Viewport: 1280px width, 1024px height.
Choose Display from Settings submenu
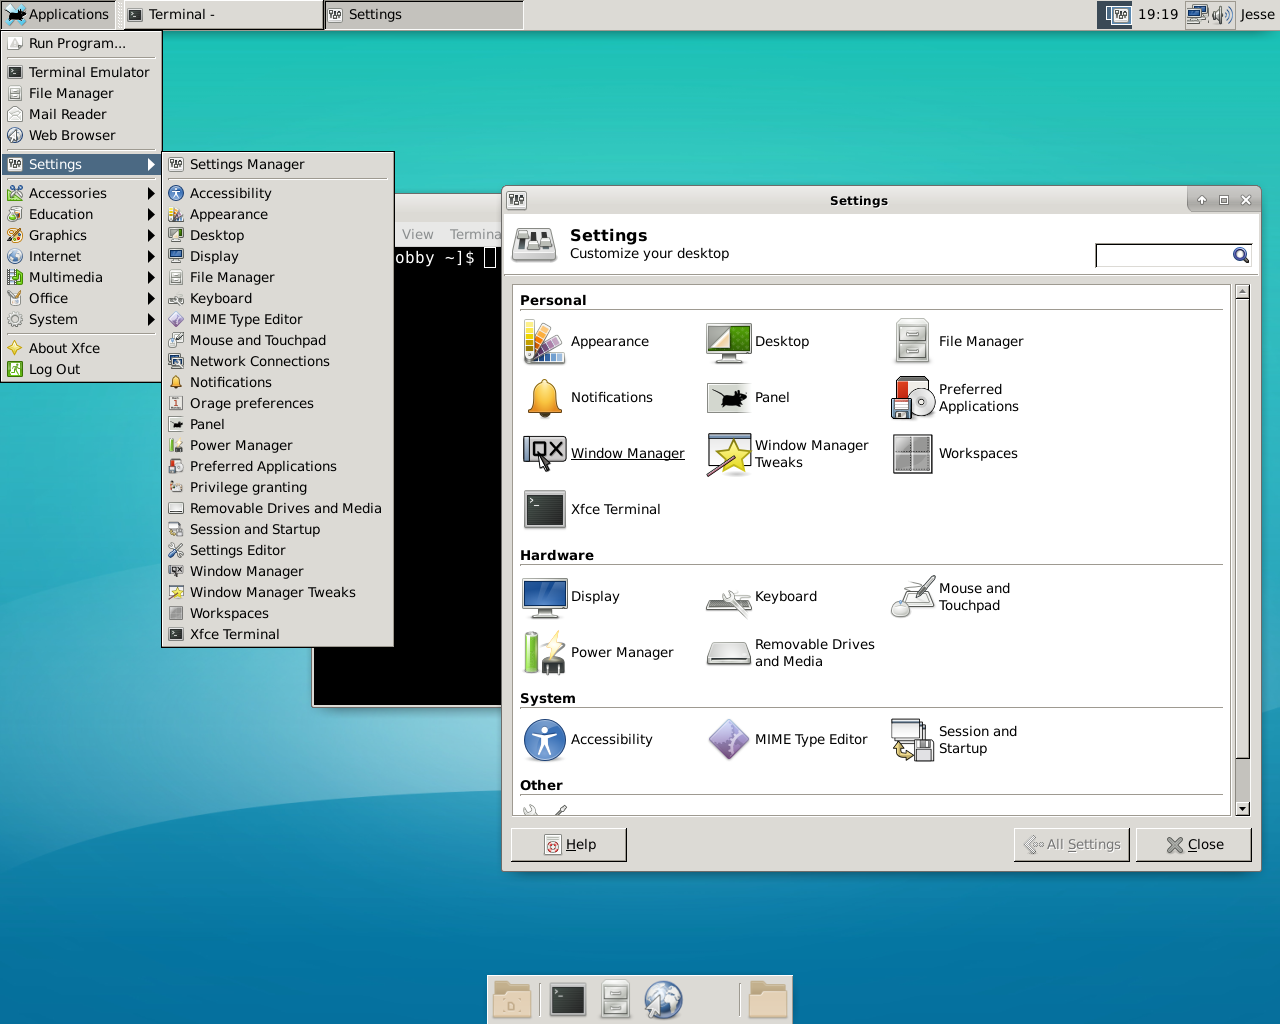278,256
